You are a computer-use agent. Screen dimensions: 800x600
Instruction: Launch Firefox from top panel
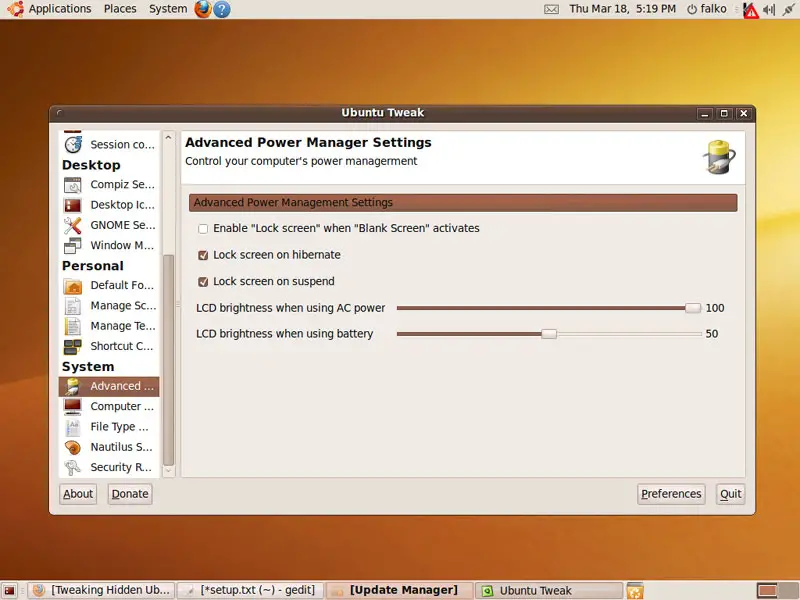point(203,9)
